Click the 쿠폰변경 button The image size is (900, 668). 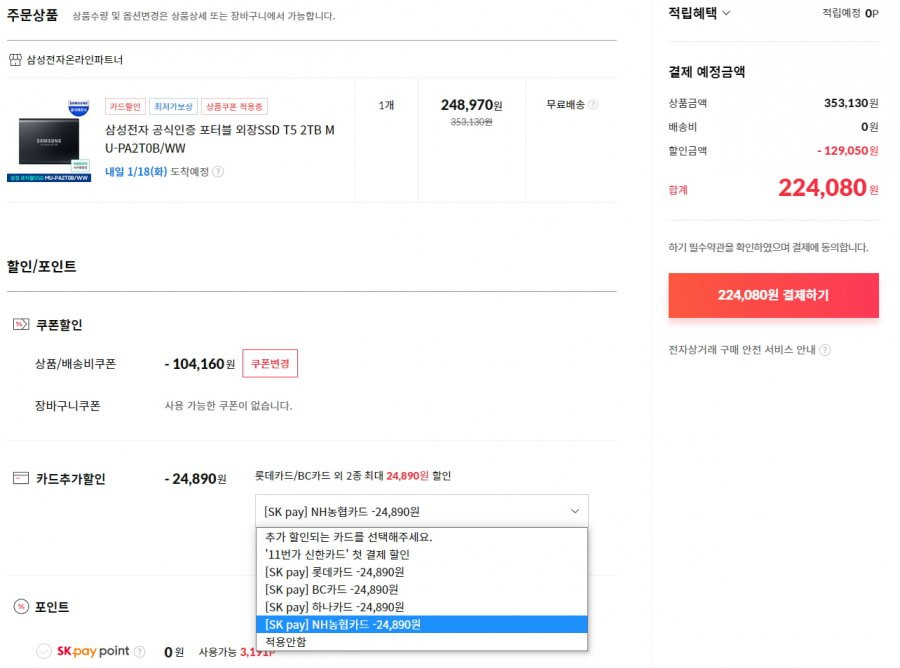270,363
